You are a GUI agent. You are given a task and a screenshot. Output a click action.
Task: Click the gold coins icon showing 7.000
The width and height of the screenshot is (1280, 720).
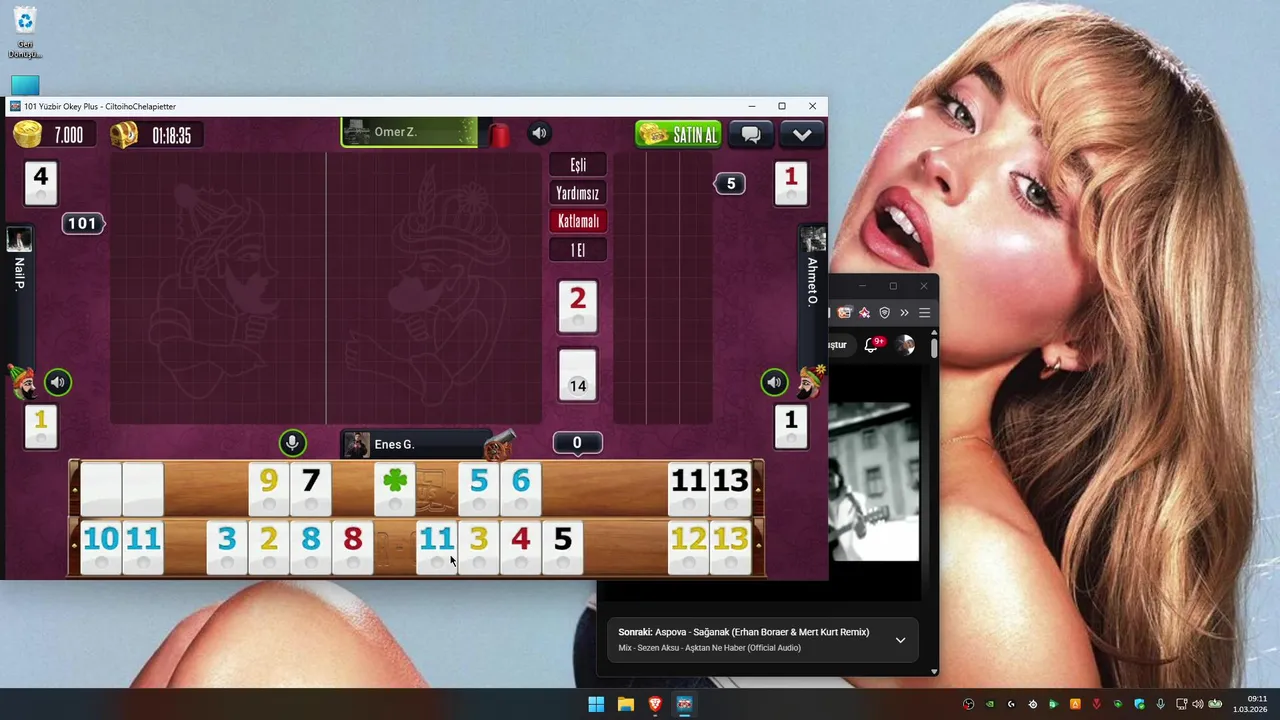click(x=28, y=134)
